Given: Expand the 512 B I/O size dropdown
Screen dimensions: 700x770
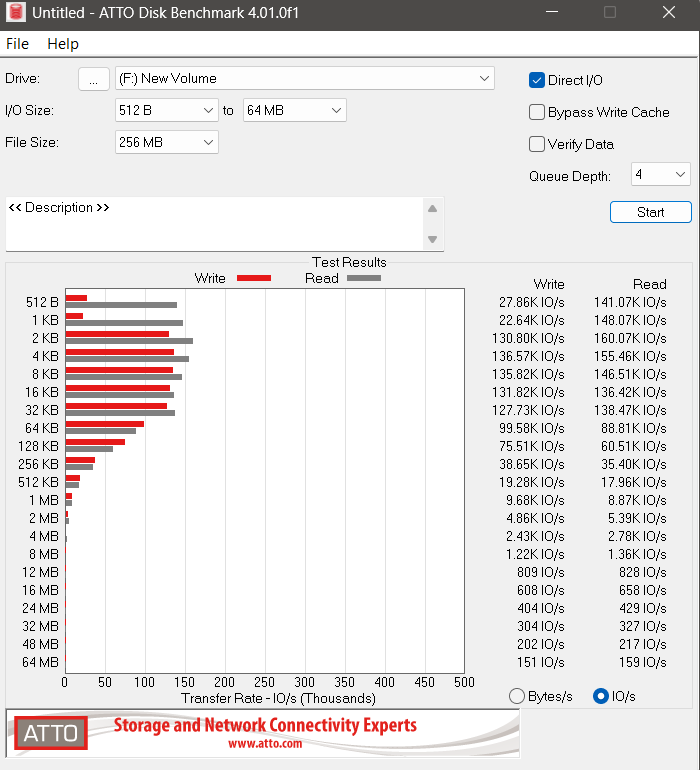Looking at the screenshot, I should pos(167,110).
